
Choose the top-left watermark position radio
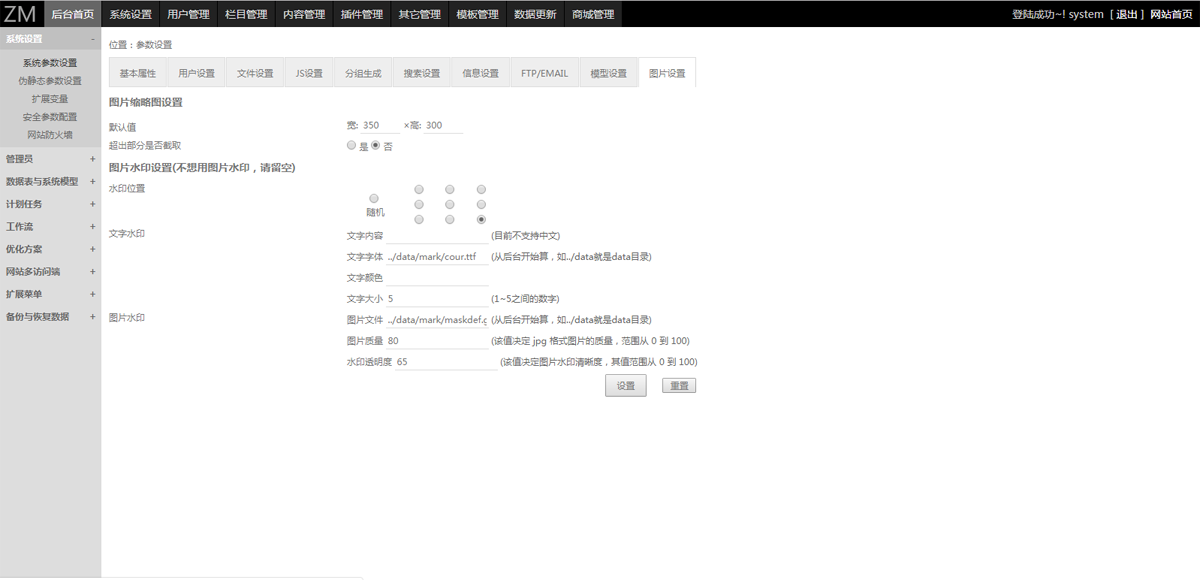(x=419, y=189)
